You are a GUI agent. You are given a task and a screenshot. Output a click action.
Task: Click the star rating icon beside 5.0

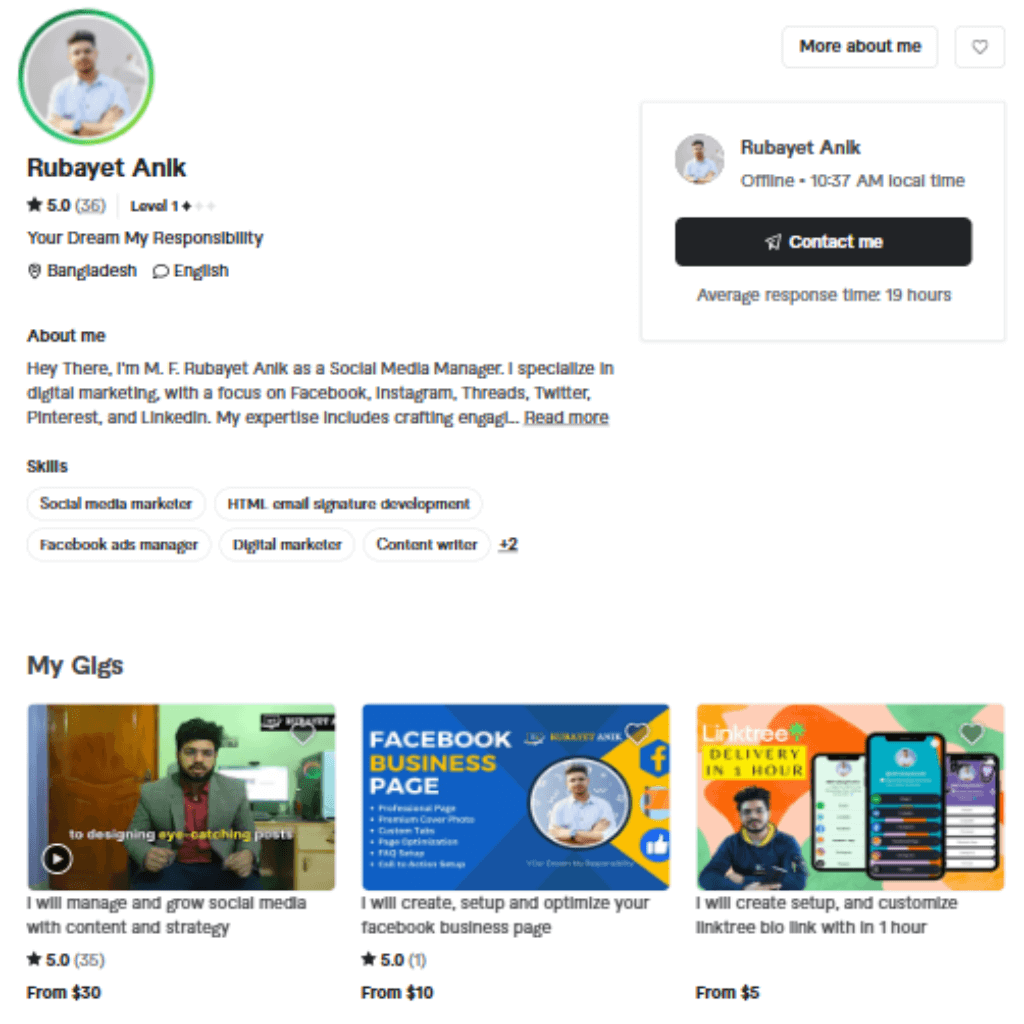[x=35, y=205]
